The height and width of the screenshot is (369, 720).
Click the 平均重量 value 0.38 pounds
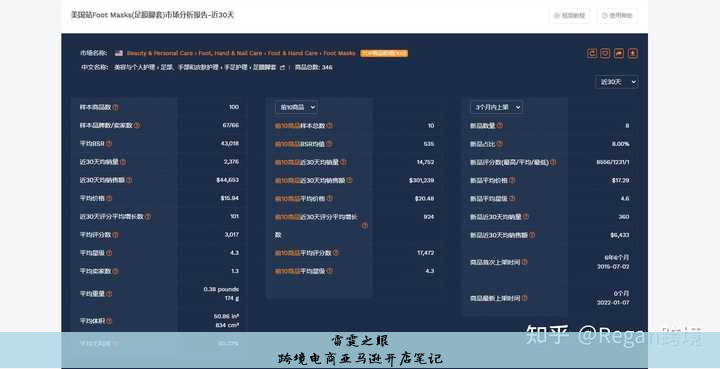coord(221,289)
